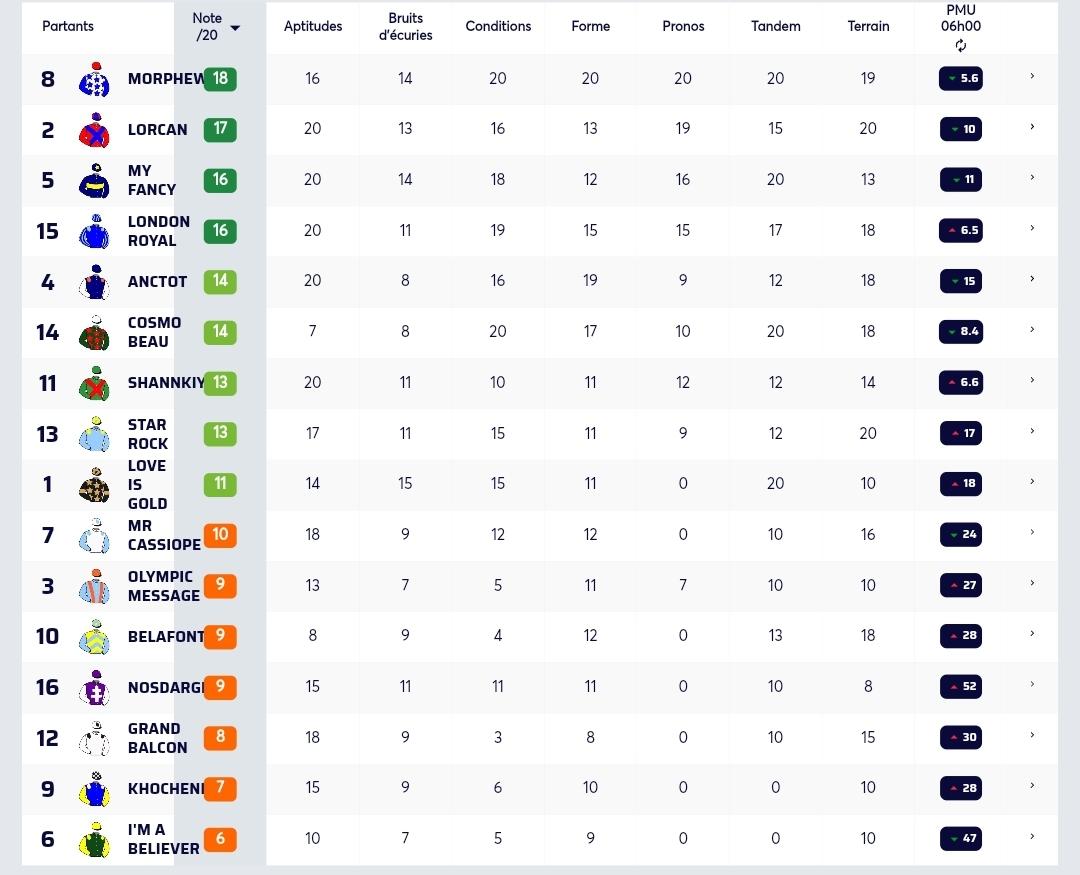The height and width of the screenshot is (875, 1080).
Task: Click London Royal's 6.5 odds button
Action: (x=961, y=230)
